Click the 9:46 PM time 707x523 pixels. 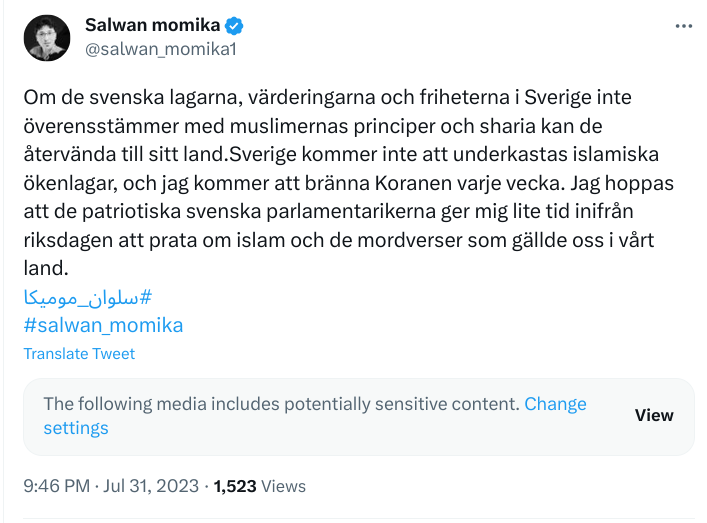tap(58, 486)
